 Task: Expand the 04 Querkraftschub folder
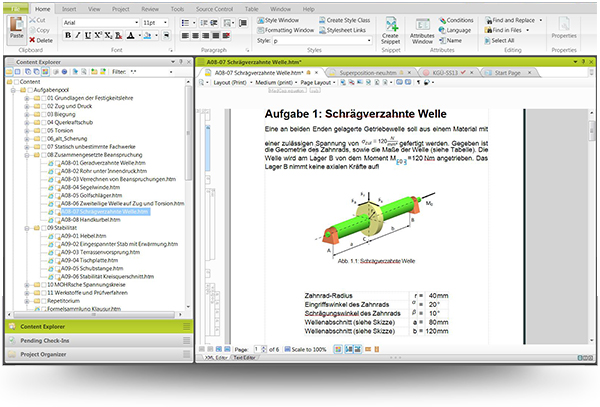point(27,122)
